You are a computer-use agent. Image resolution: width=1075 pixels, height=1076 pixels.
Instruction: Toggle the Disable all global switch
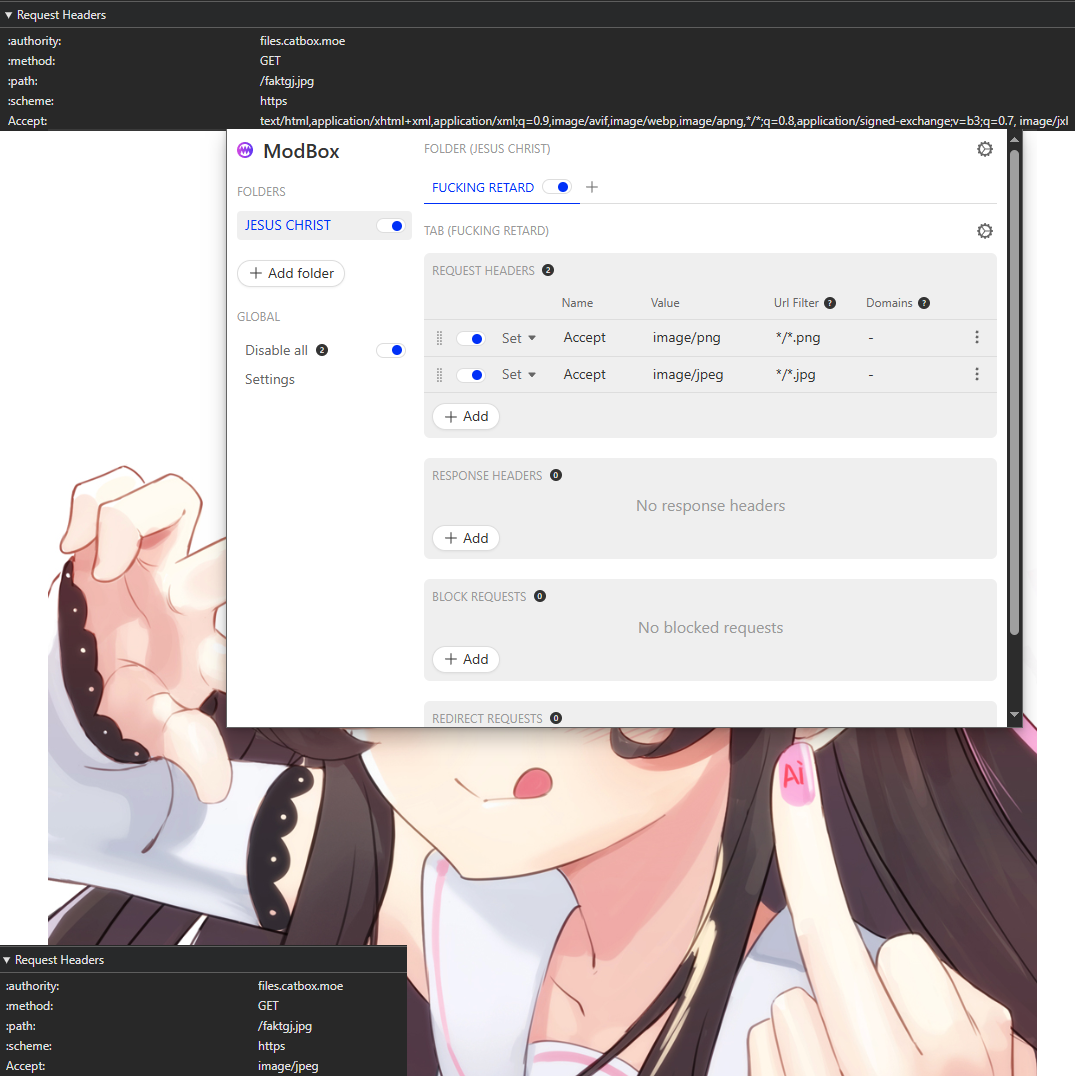point(391,350)
